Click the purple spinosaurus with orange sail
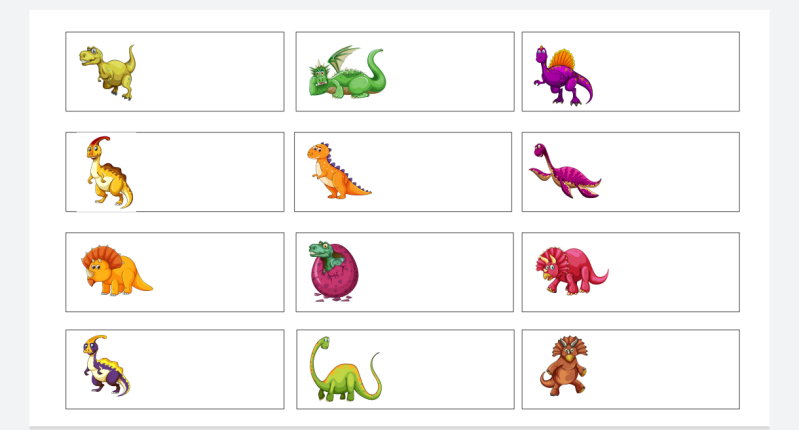 [563, 75]
